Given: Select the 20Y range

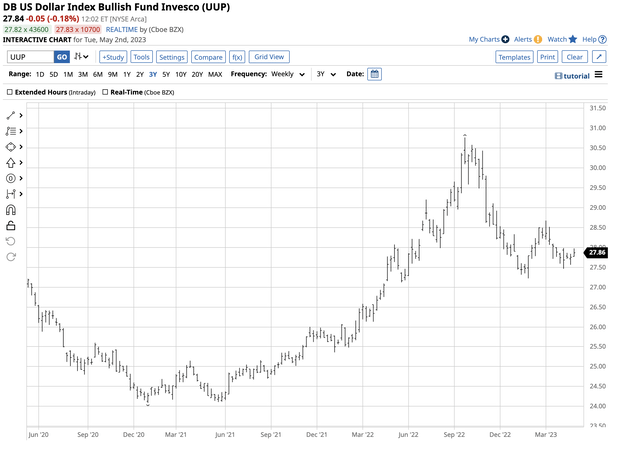Looking at the screenshot, I should tap(197, 74).
